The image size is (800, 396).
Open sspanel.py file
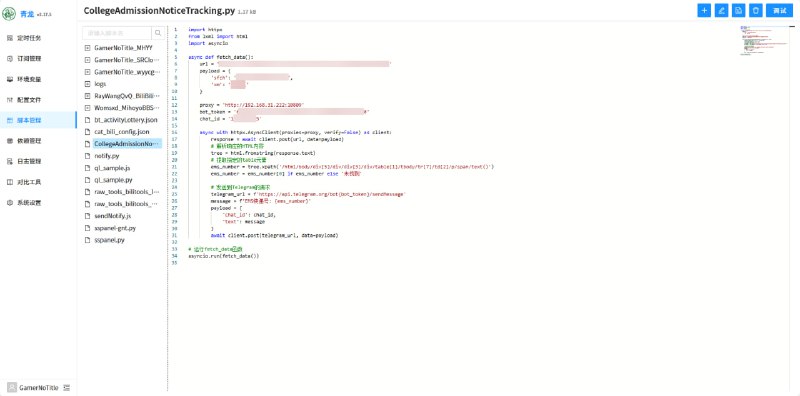click(109, 240)
